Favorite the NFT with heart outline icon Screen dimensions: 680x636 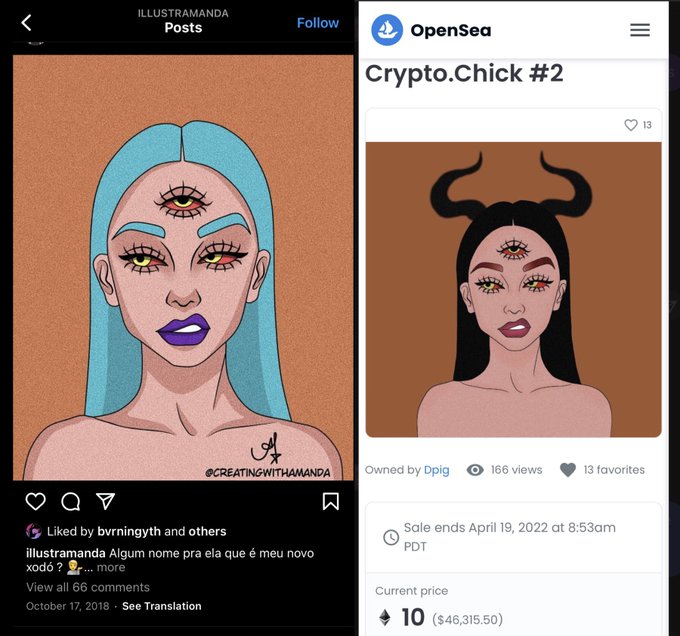(x=631, y=125)
